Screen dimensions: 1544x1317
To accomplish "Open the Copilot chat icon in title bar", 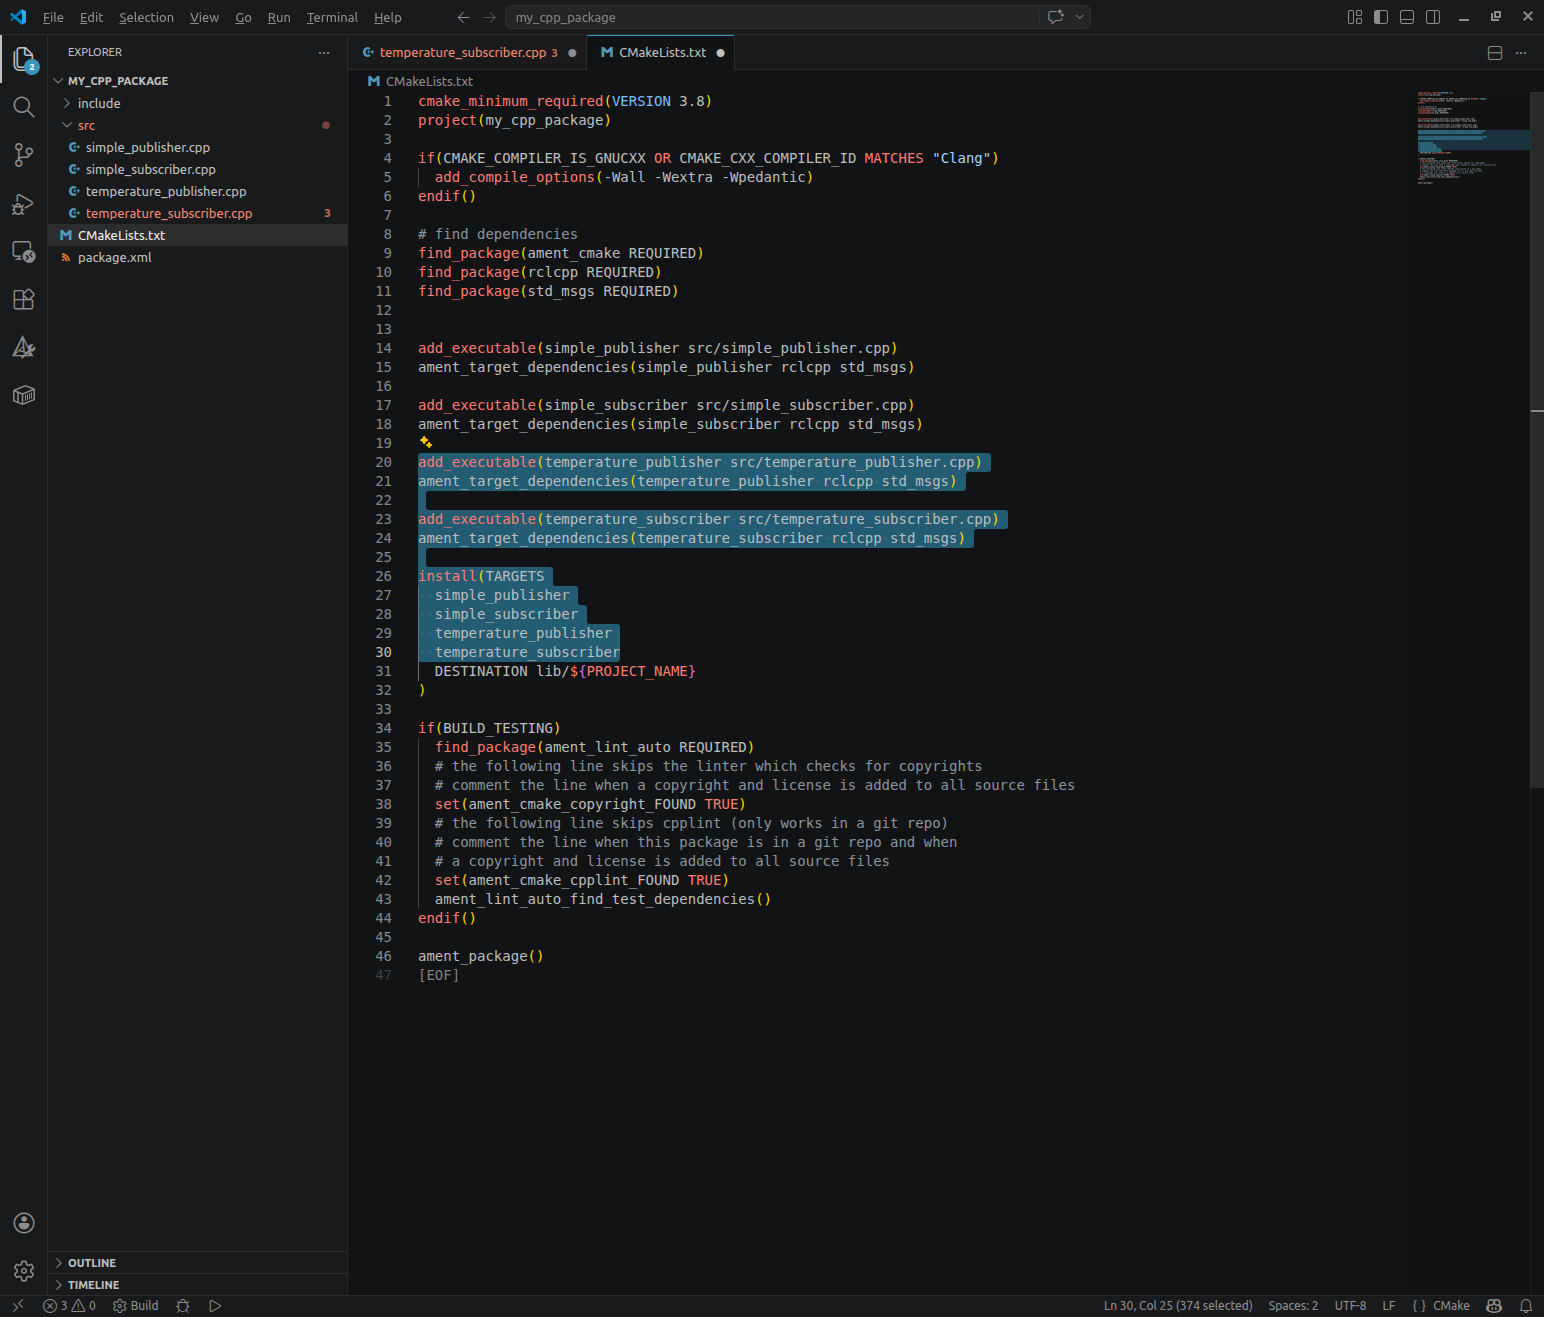I will coord(1055,17).
